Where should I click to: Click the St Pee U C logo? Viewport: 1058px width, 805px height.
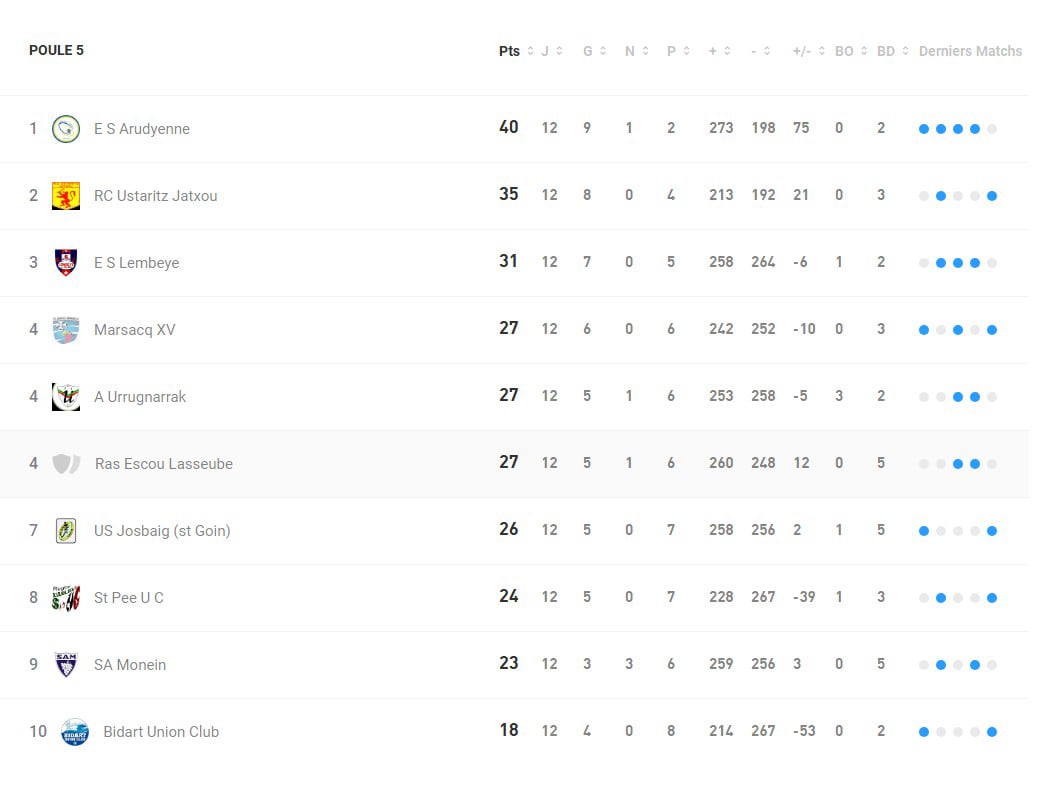point(66,598)
